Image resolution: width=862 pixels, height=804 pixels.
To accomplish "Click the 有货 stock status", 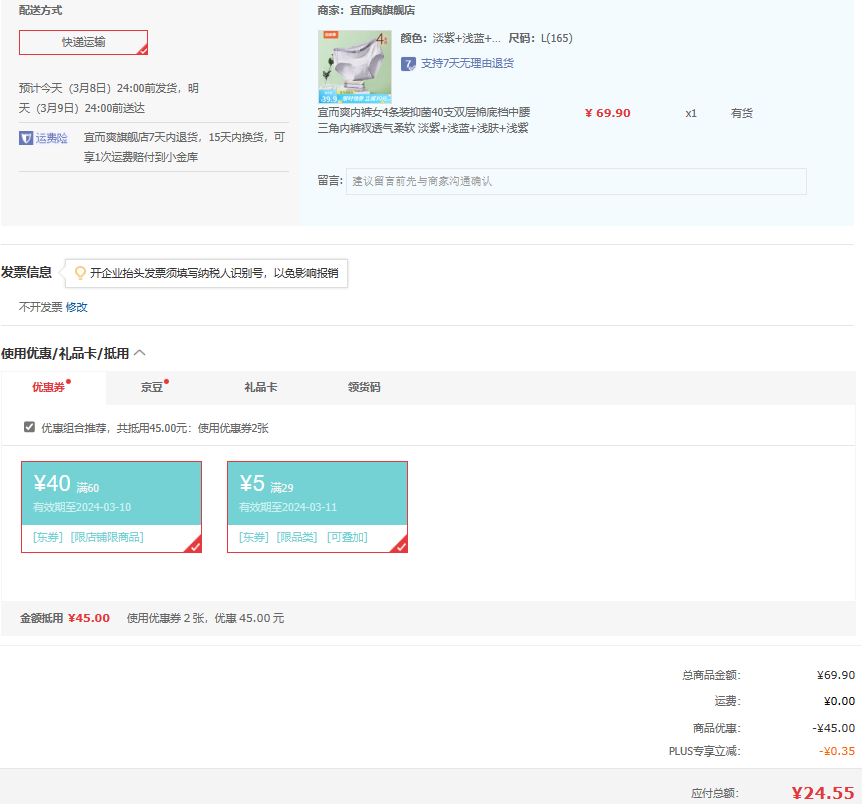I will click(x=742, y=113).
